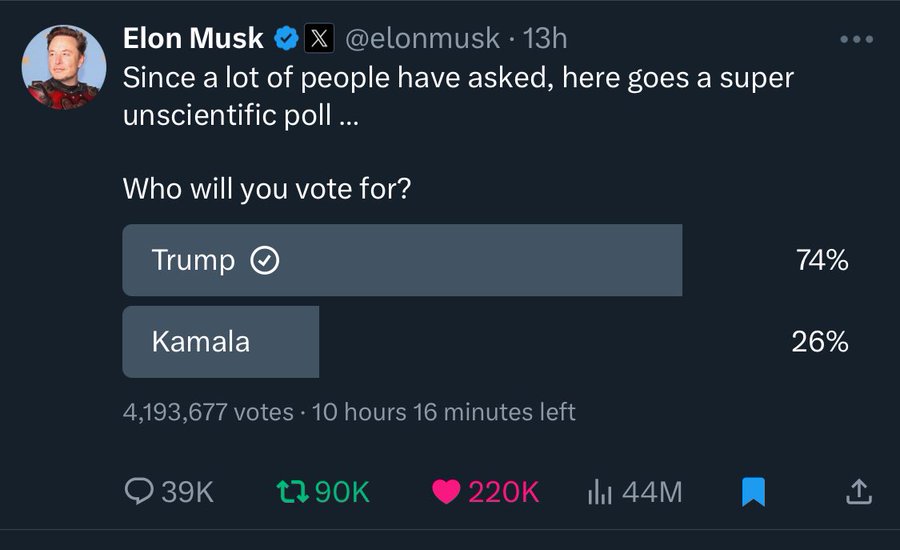Open the three-dot more options menu
Screen dimensions: 900x550
[x=857, y=40]
